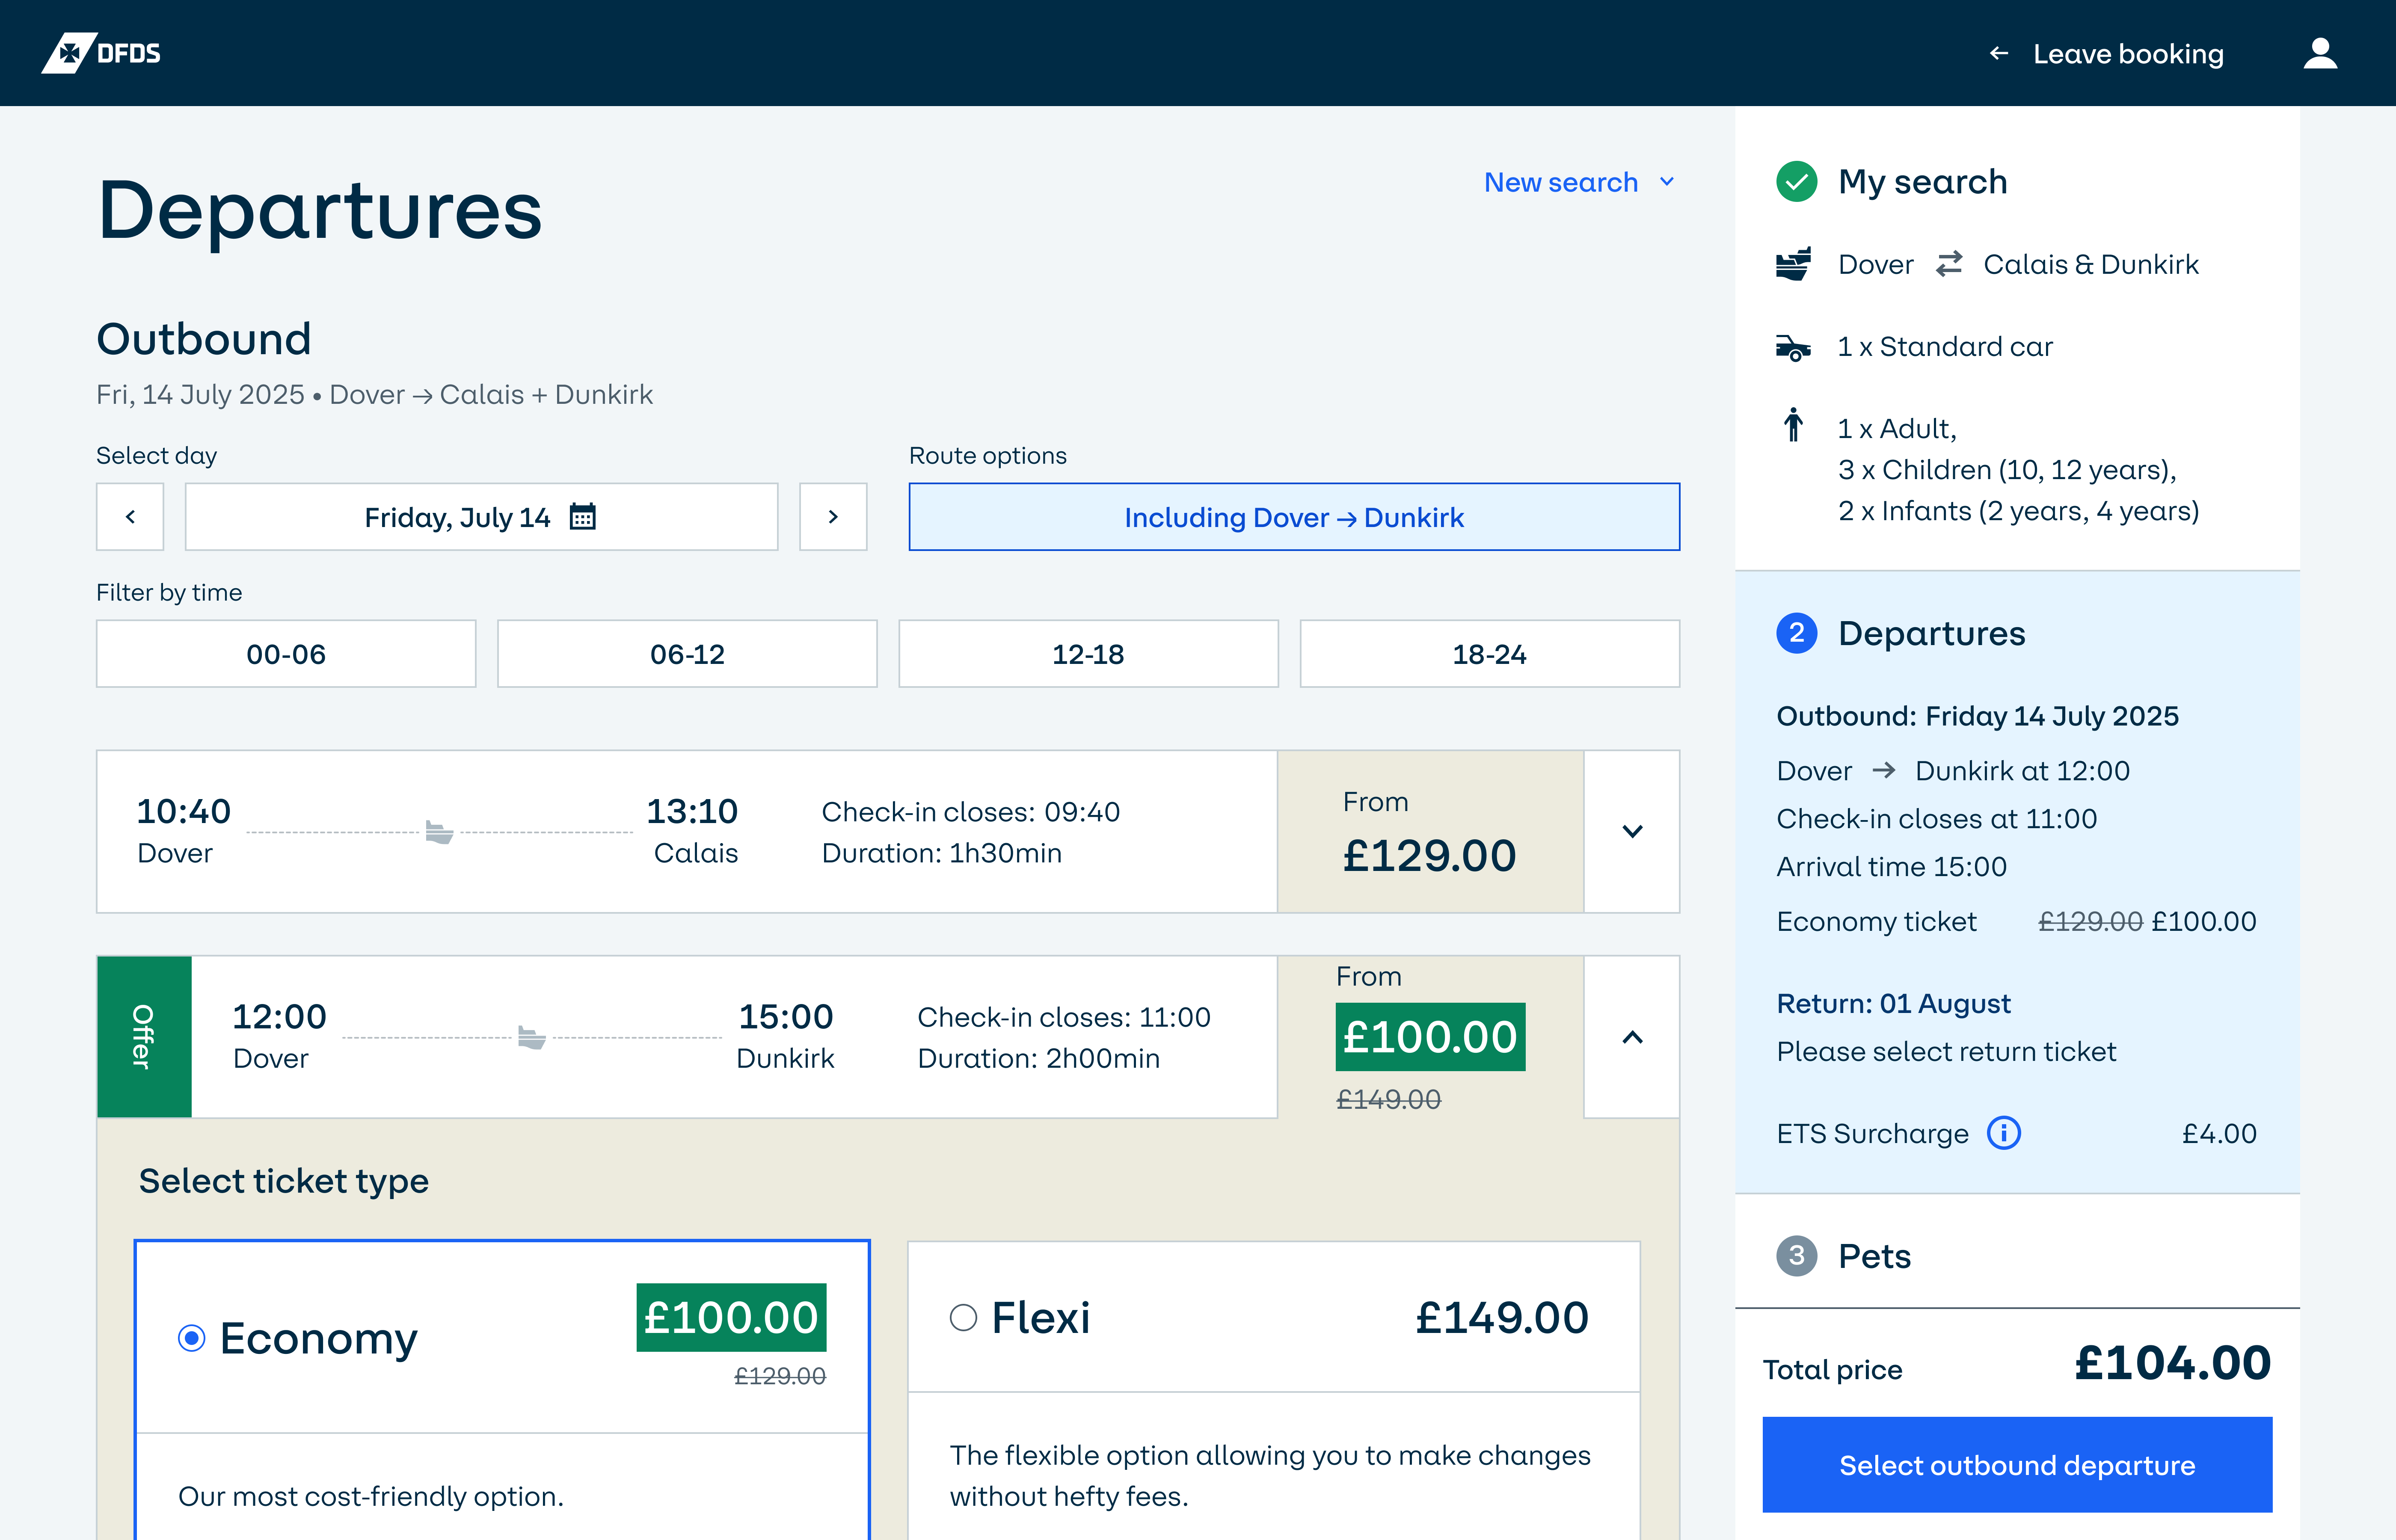This screenshot has width=2396, height=1540.
Task: Go to previous day arrow
Action: (x=130, y=517)
